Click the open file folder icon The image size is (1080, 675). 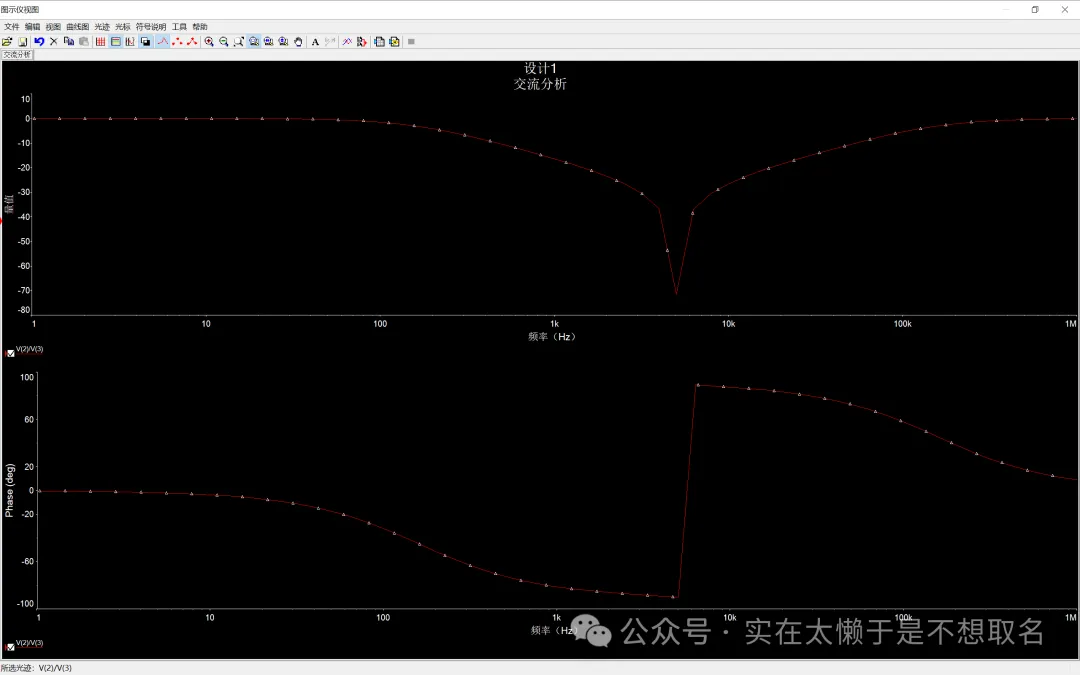coord(7,42)
